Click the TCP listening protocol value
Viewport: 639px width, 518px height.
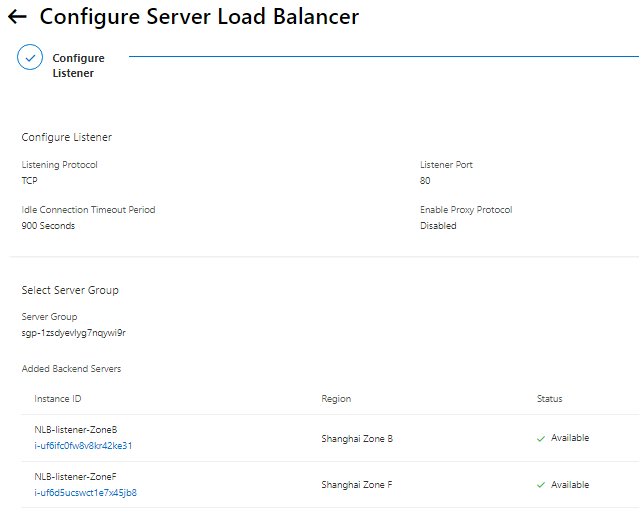29,181
